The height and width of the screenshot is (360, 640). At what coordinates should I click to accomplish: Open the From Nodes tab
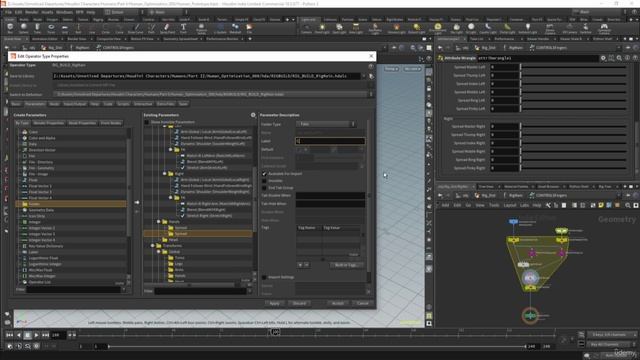point(111,123)
